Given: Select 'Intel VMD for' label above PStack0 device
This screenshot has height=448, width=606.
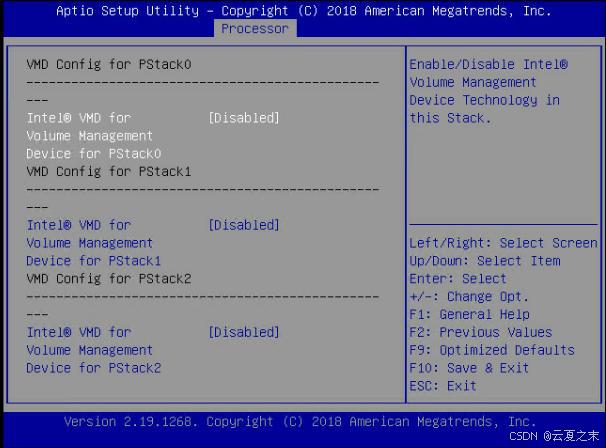Looking at the screenshot, I should coord(79,118).
